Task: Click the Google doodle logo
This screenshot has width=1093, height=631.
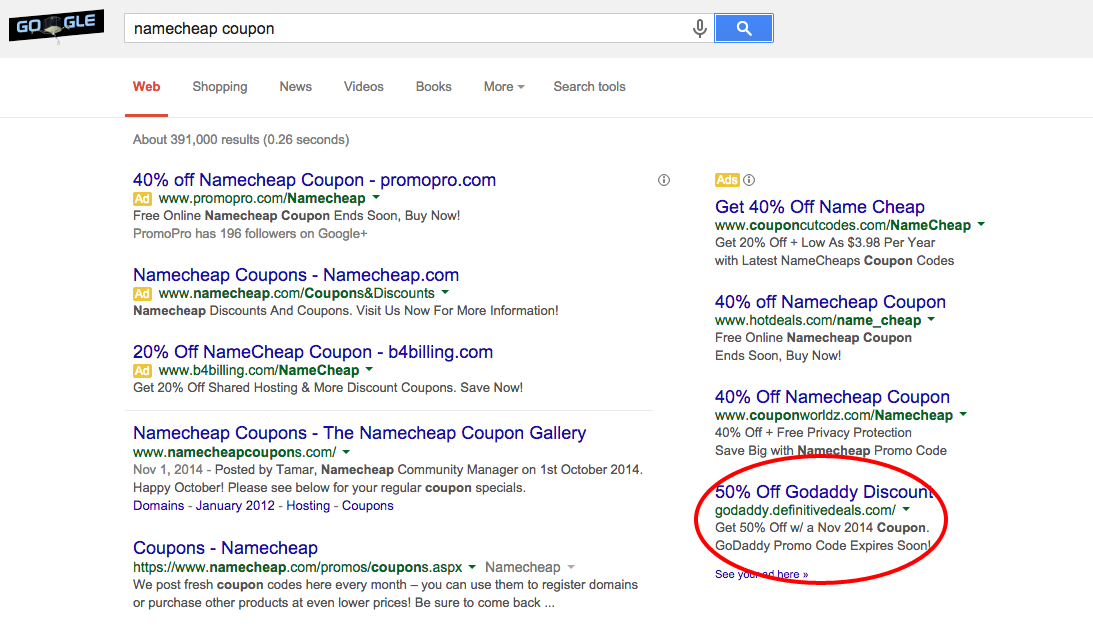Action: [x=56, y=26]
